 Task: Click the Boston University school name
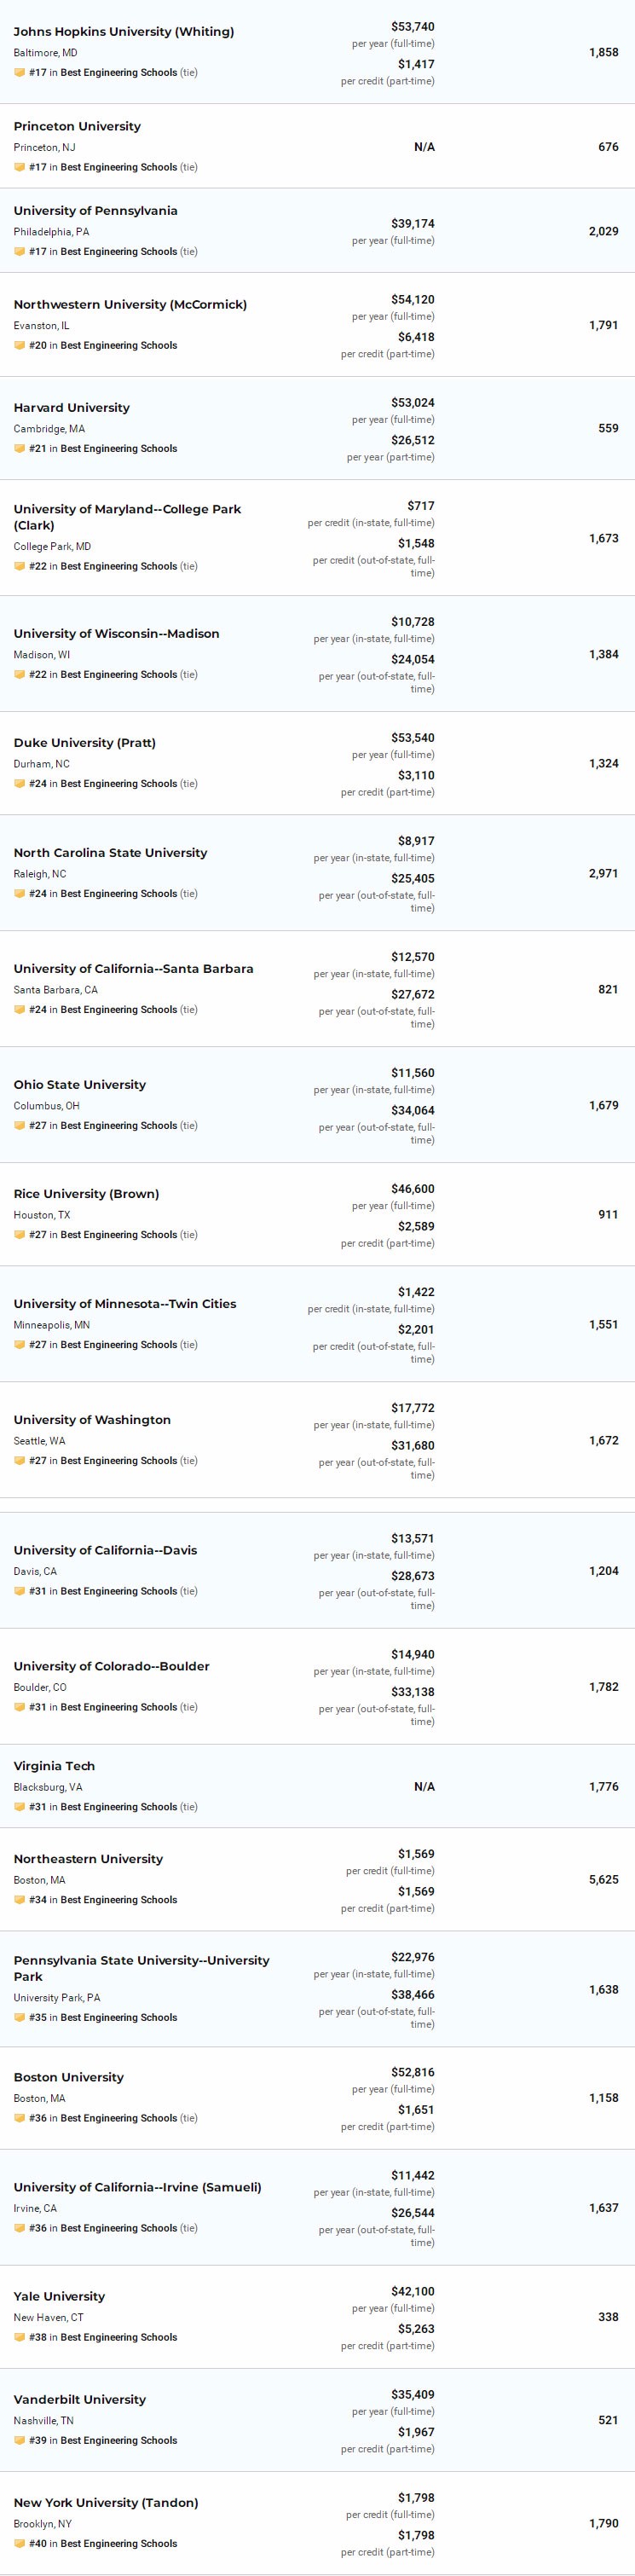pos(68,2077)
